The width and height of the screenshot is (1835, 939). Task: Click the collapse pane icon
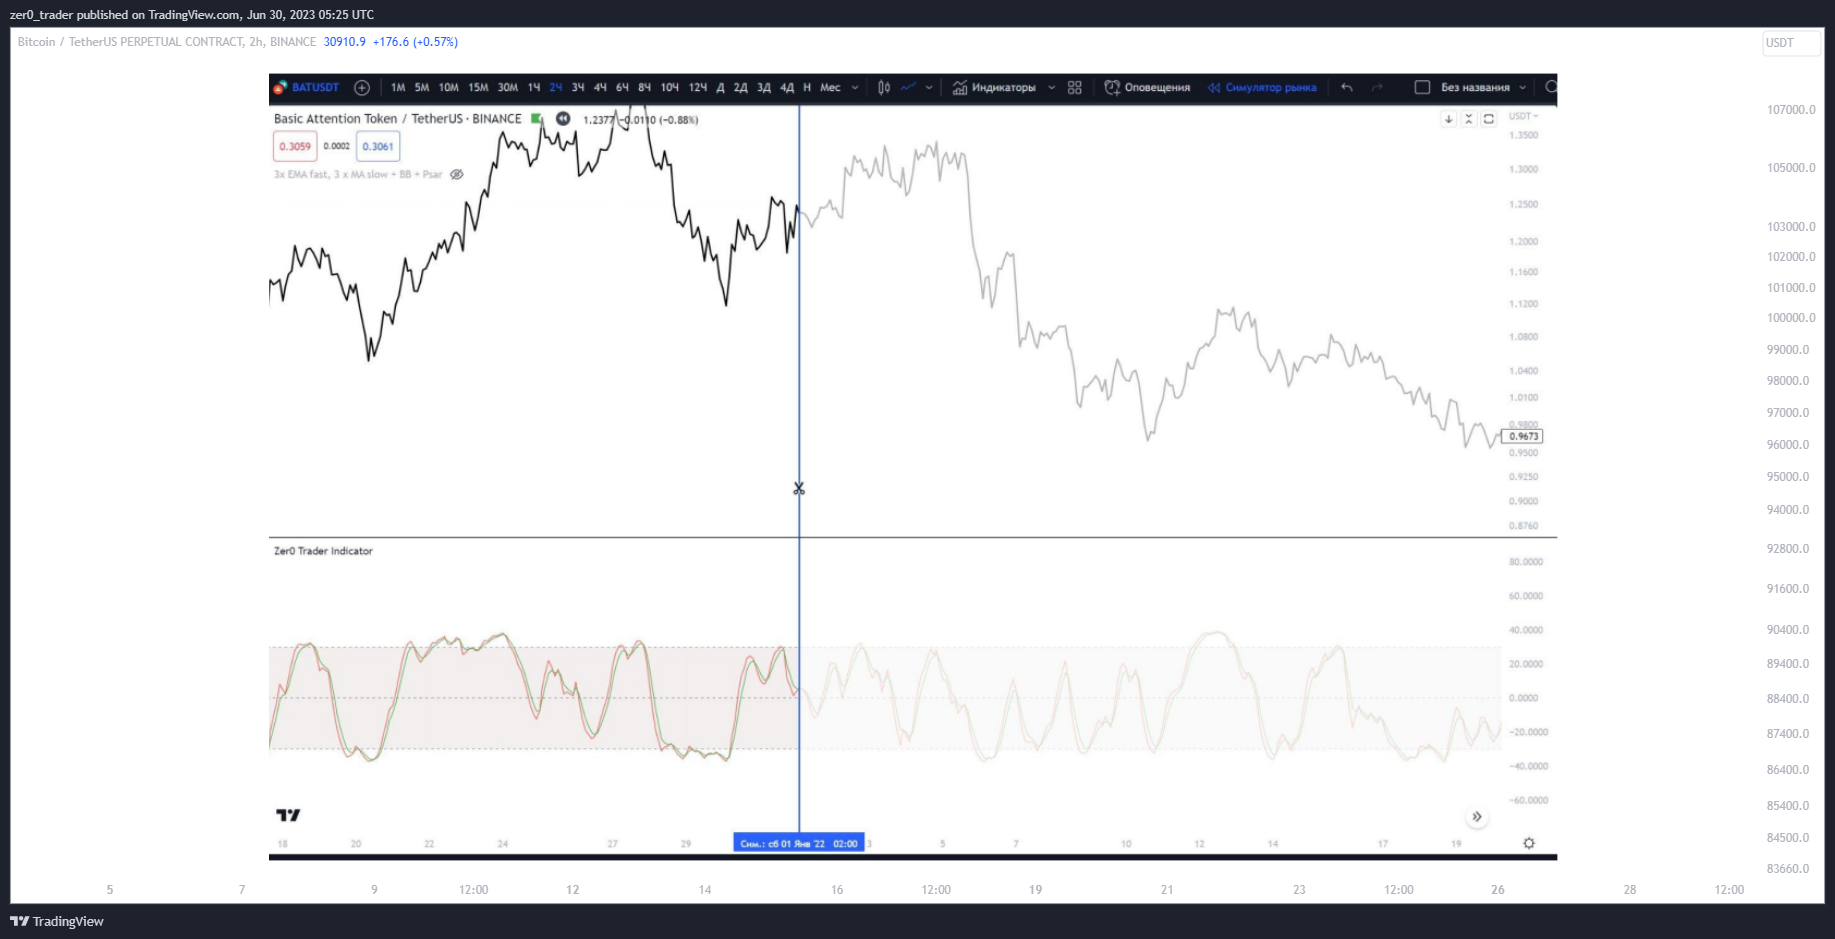[x=1468, y=119]
